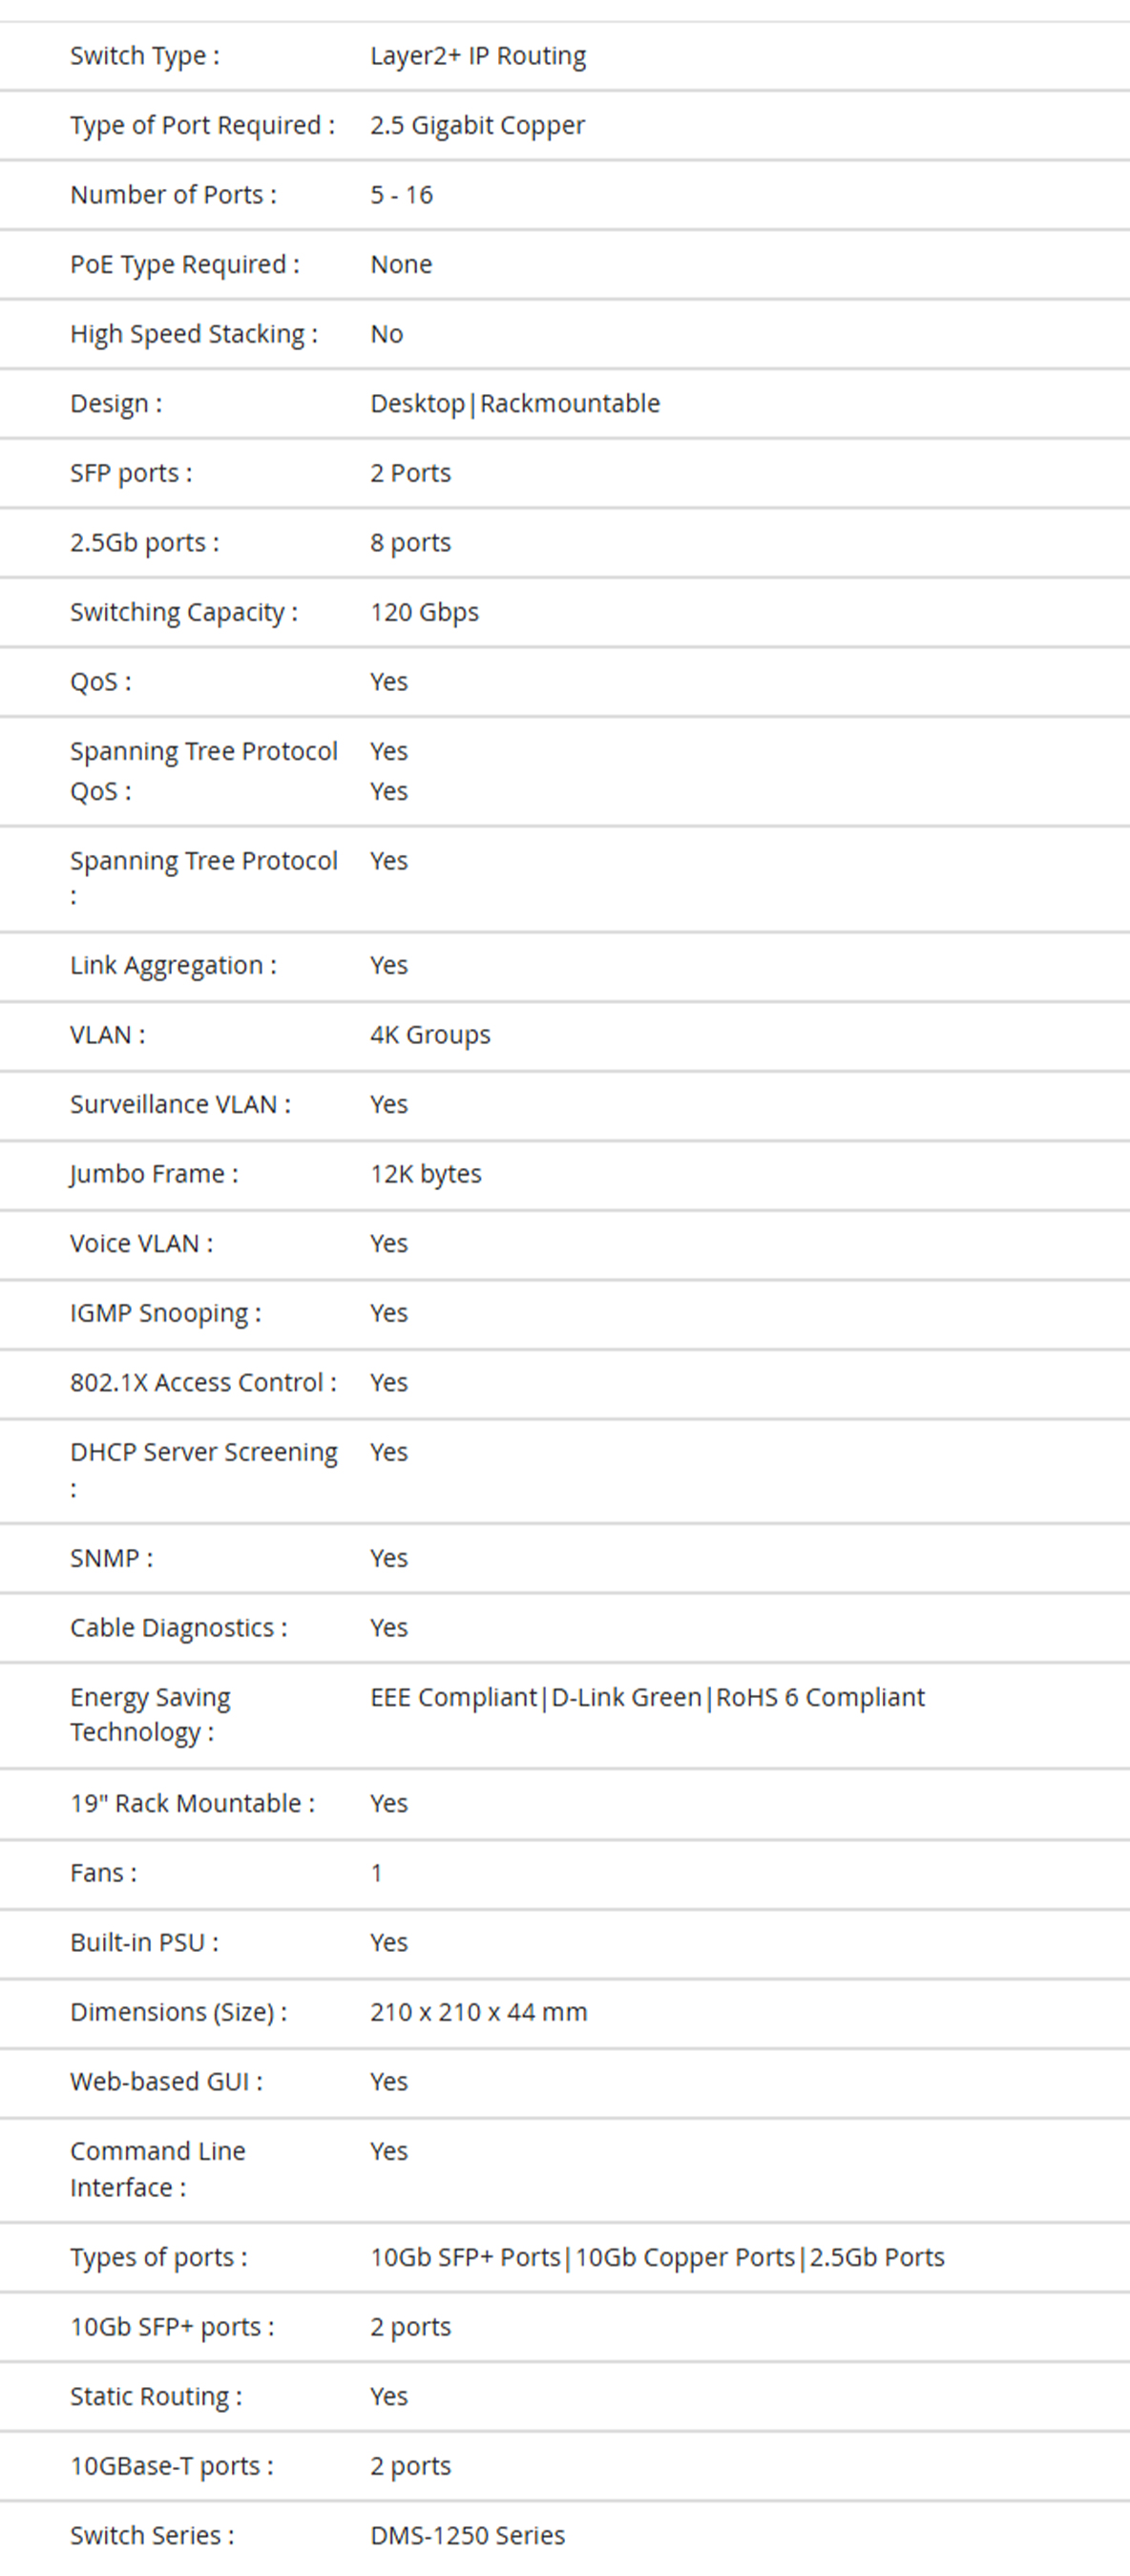The height and width of the screenshot is (2576, 1130).
Task: Select the Static Routing label
Action: coord(156,2397)
